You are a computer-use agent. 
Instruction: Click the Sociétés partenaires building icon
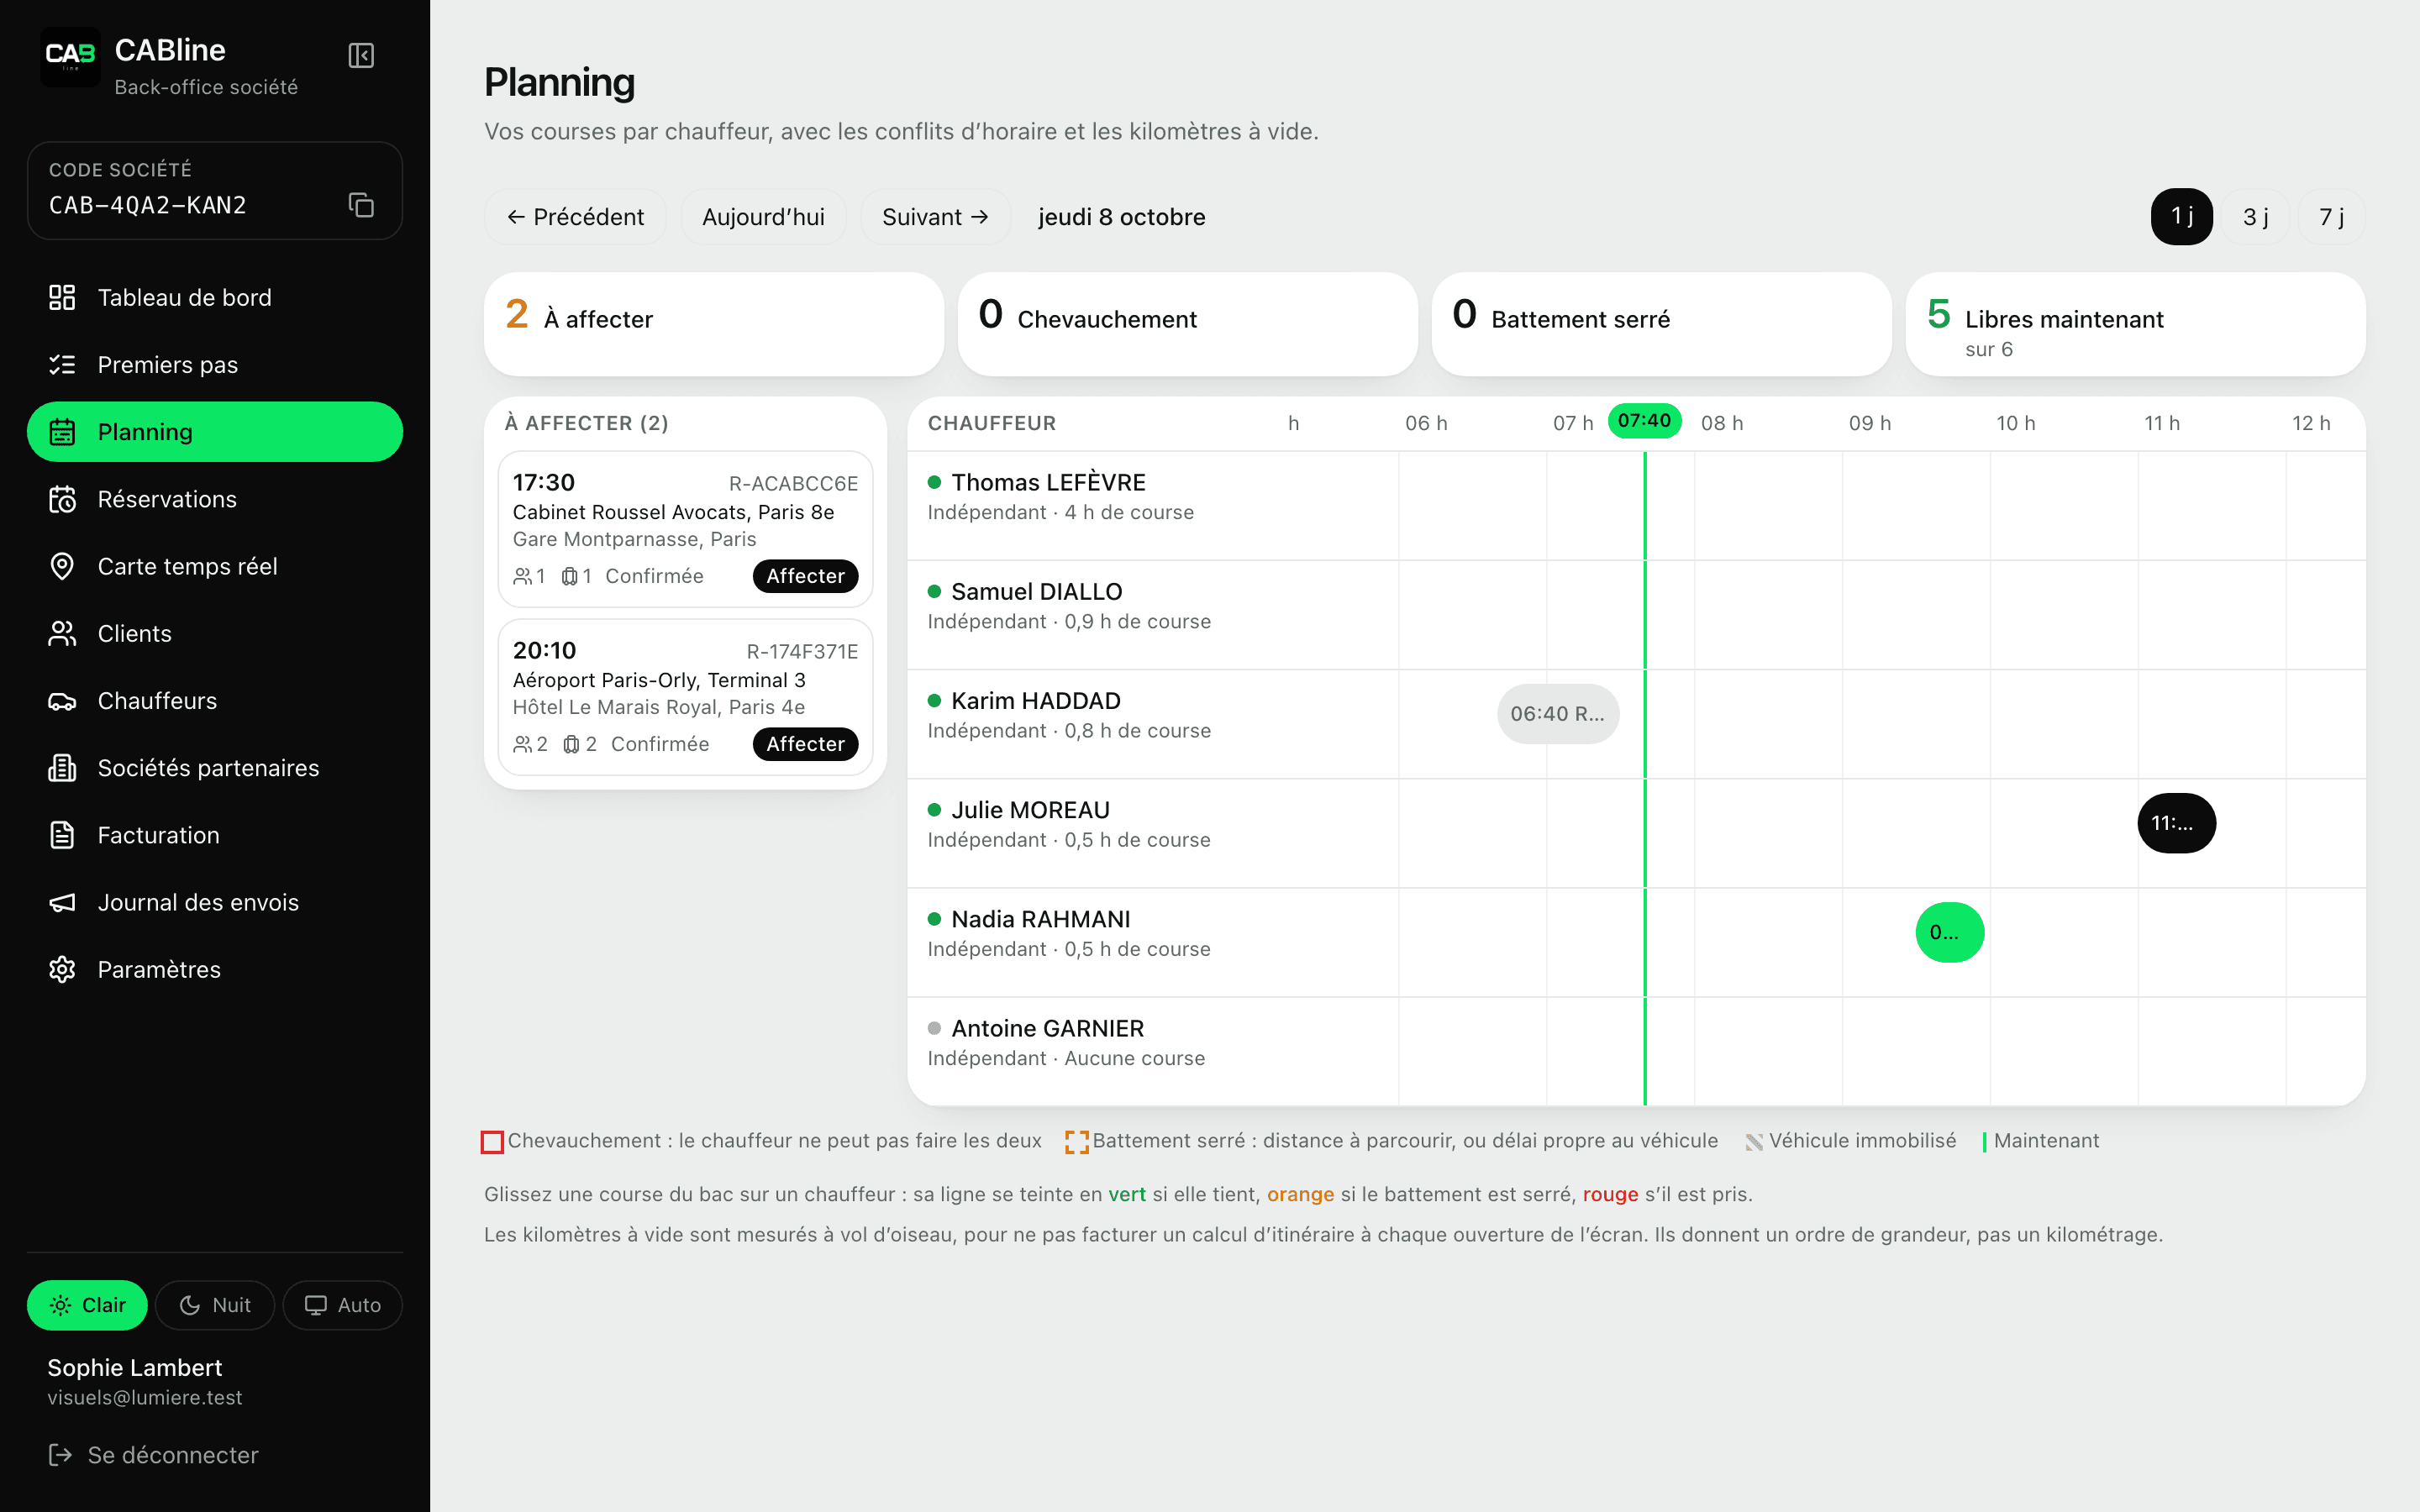(x=62, y=768)
